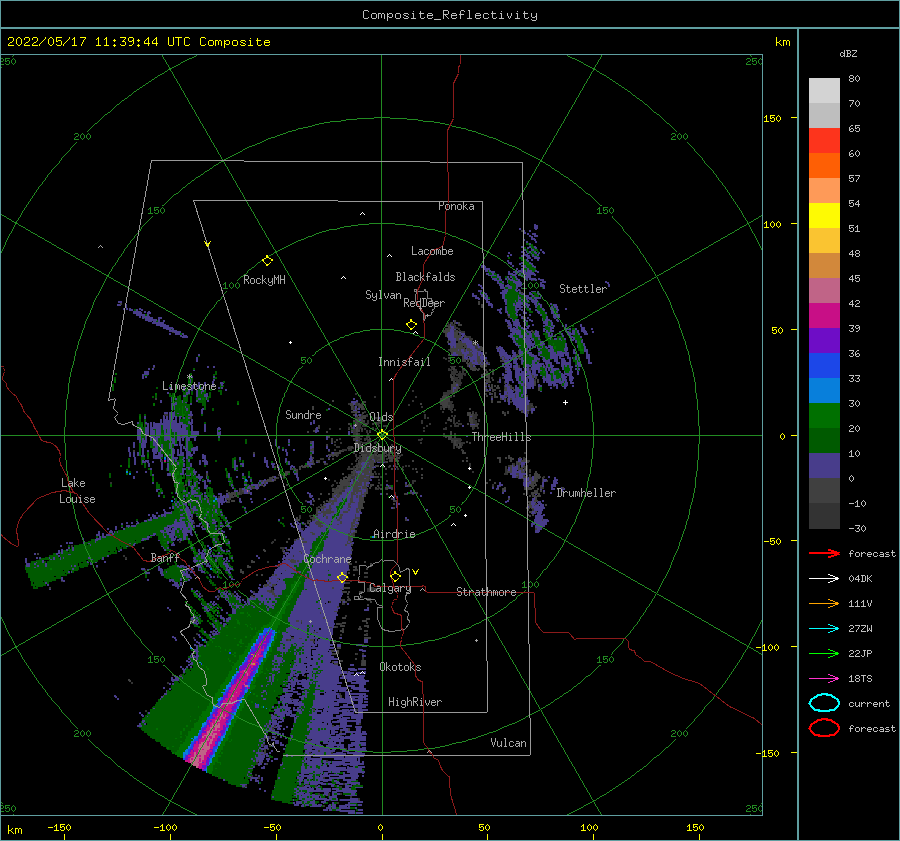Click the yellow diamond marker above Calgary
The width and height of the screenshot is (900, 841).
coord(395,576)
